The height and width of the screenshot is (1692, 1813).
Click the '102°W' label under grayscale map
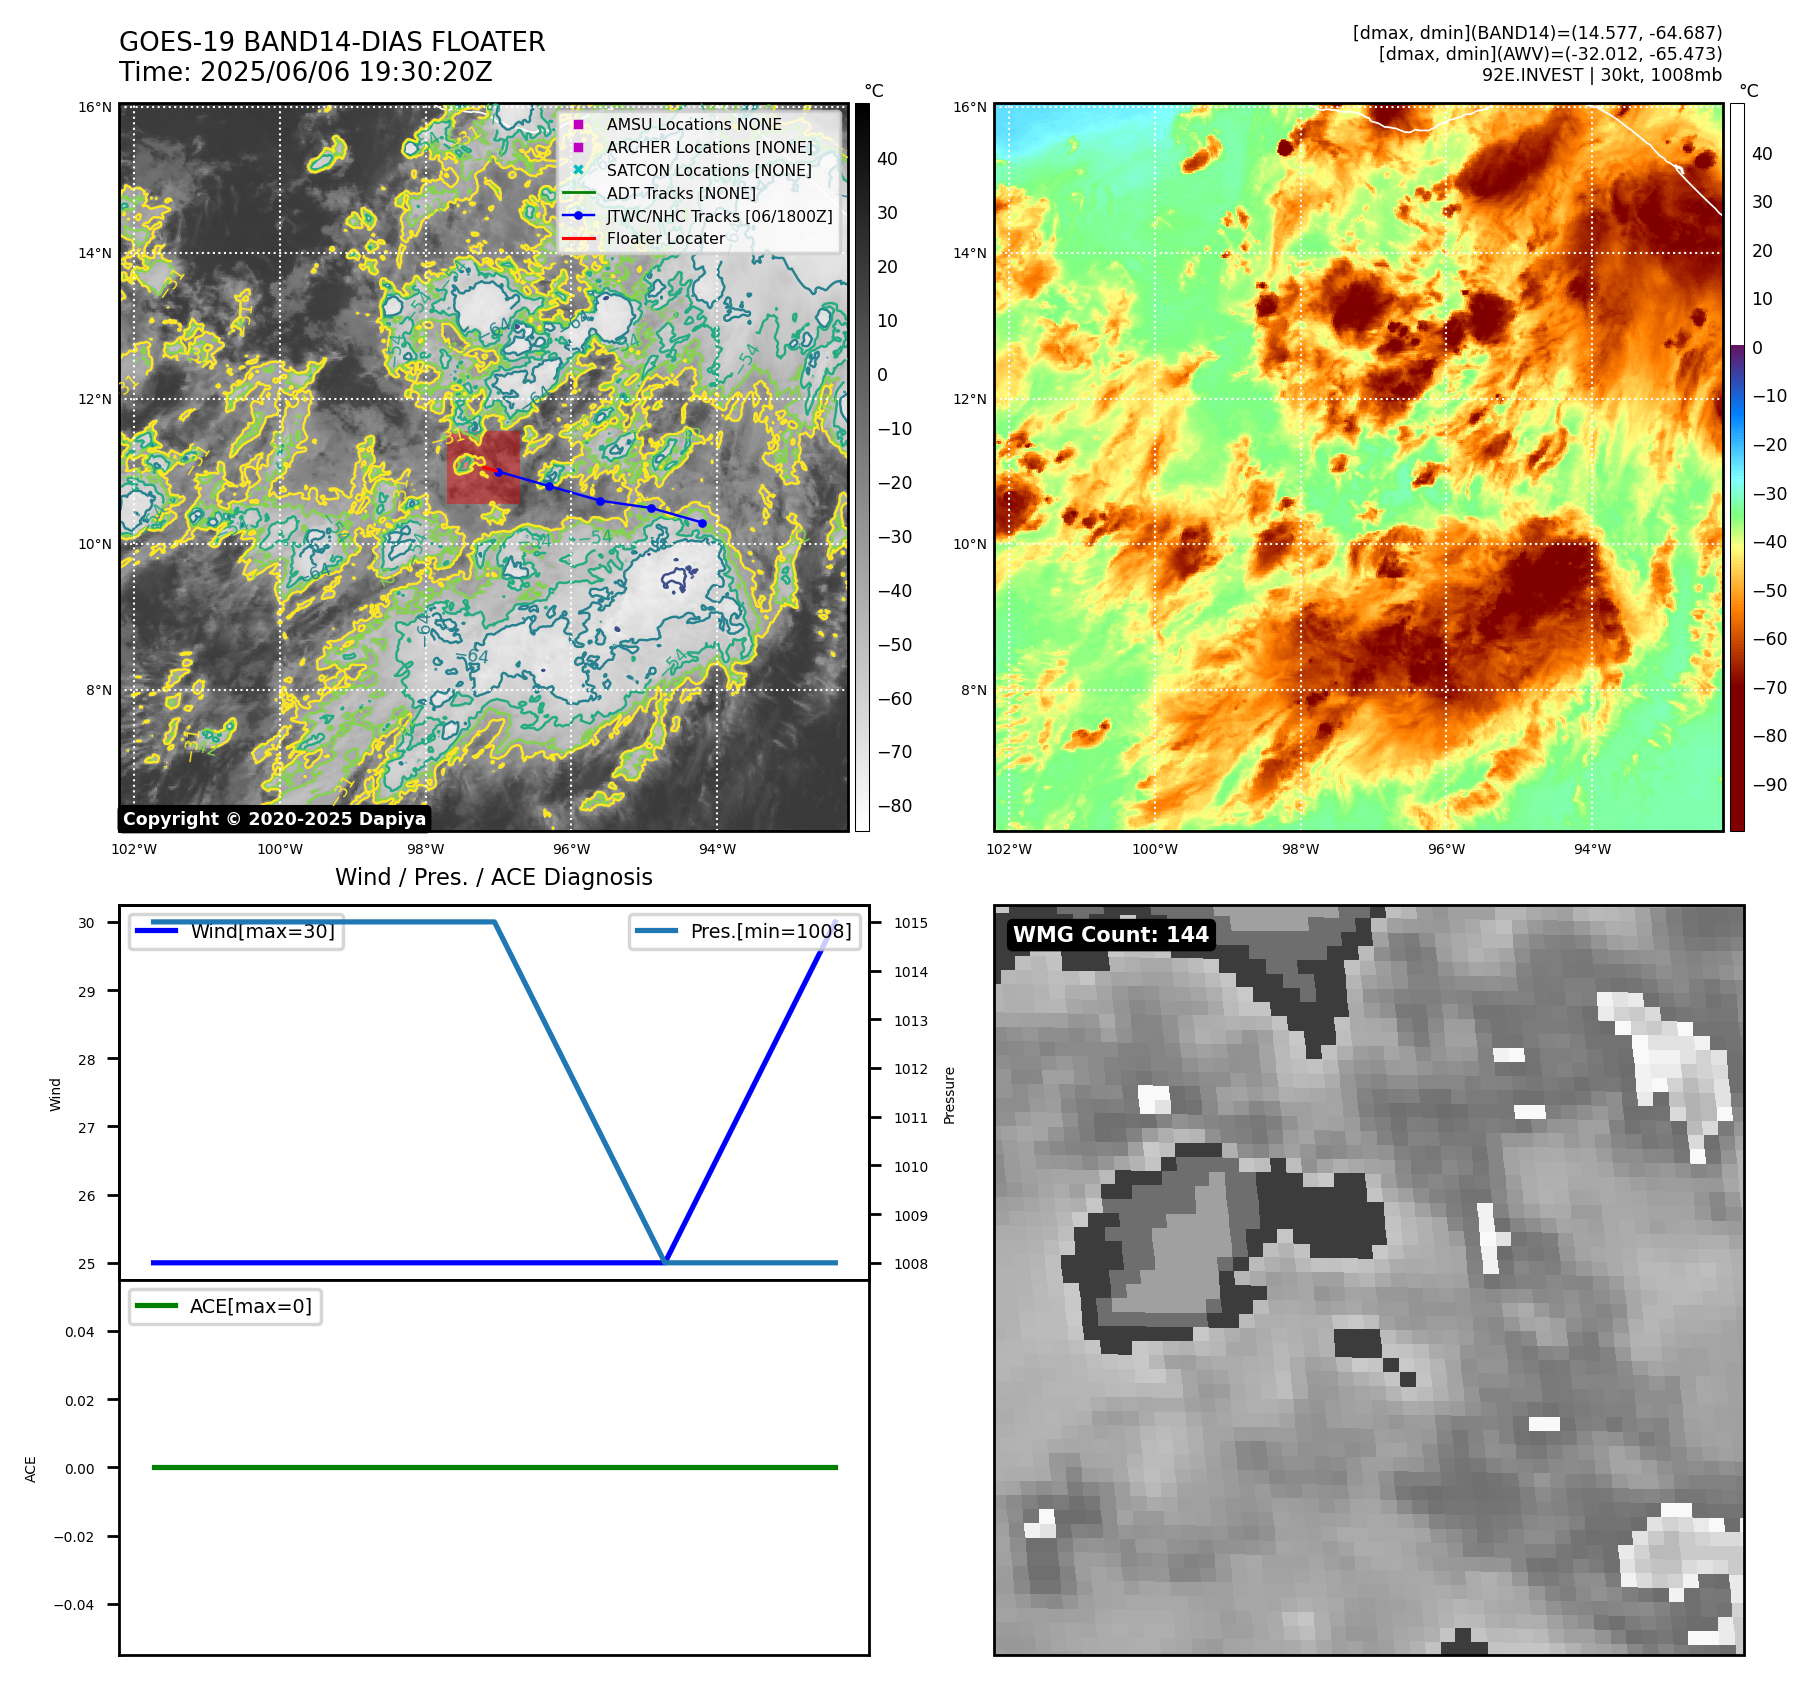tap(134, 849)
